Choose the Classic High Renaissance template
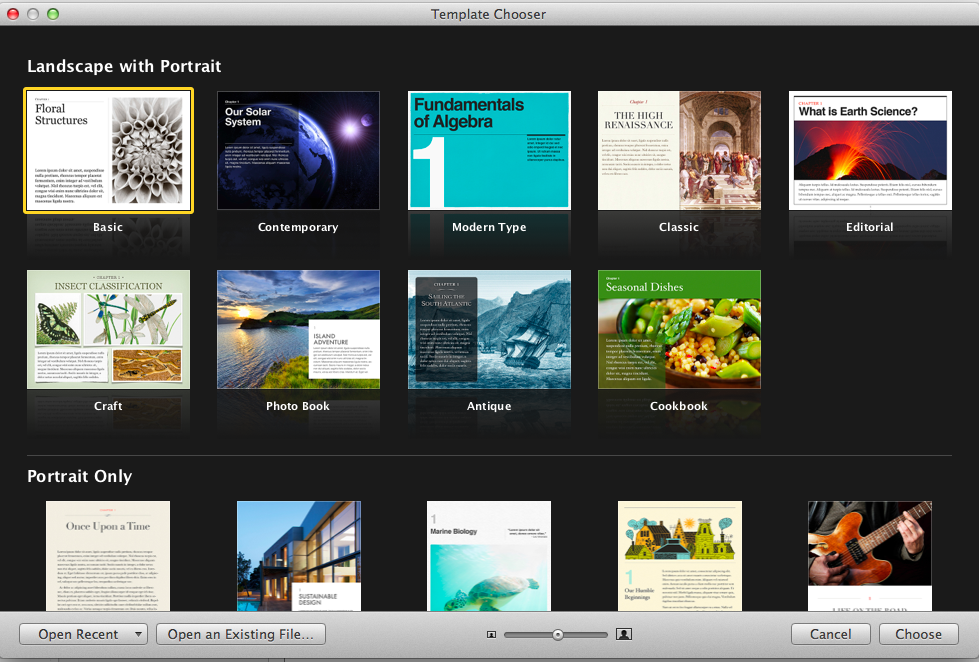979x662 pixels. point(679,151)
